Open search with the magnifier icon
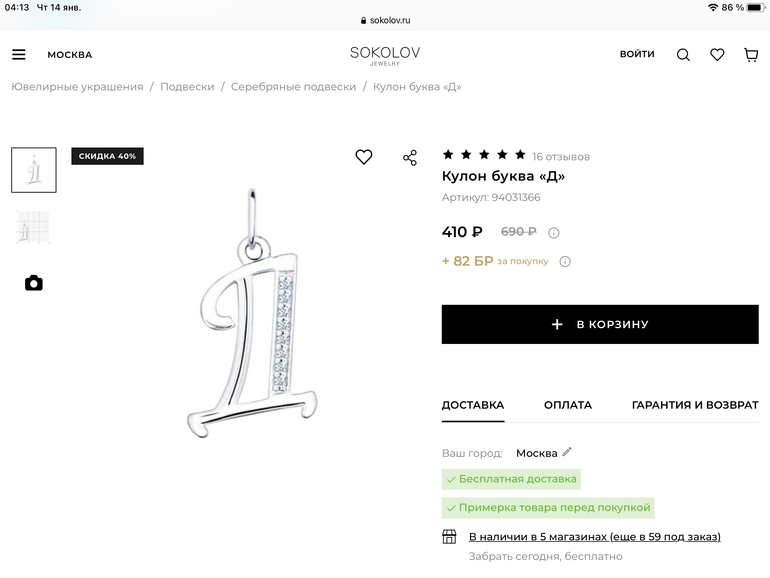The image size is (770, 578). coord(683,55)
